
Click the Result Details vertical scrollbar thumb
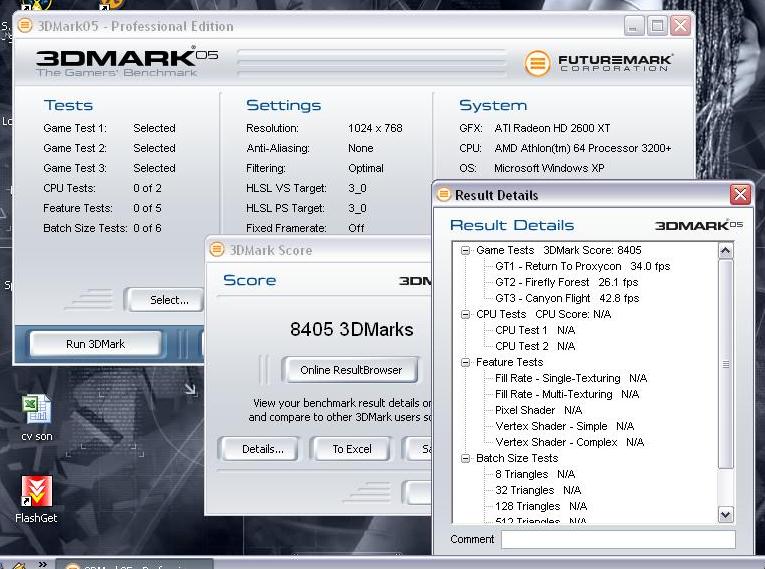pos(725,364)
